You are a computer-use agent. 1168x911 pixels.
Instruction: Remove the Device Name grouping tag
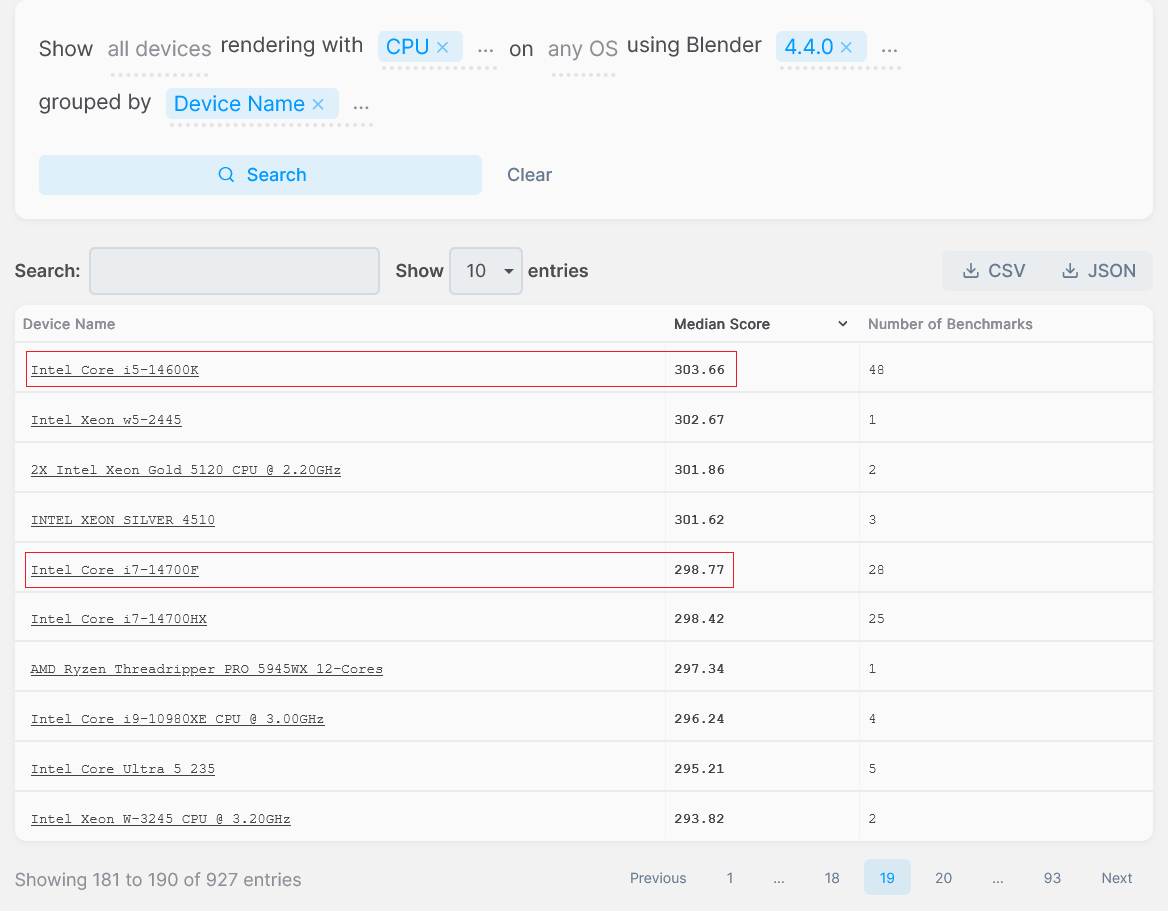point(318,104)
